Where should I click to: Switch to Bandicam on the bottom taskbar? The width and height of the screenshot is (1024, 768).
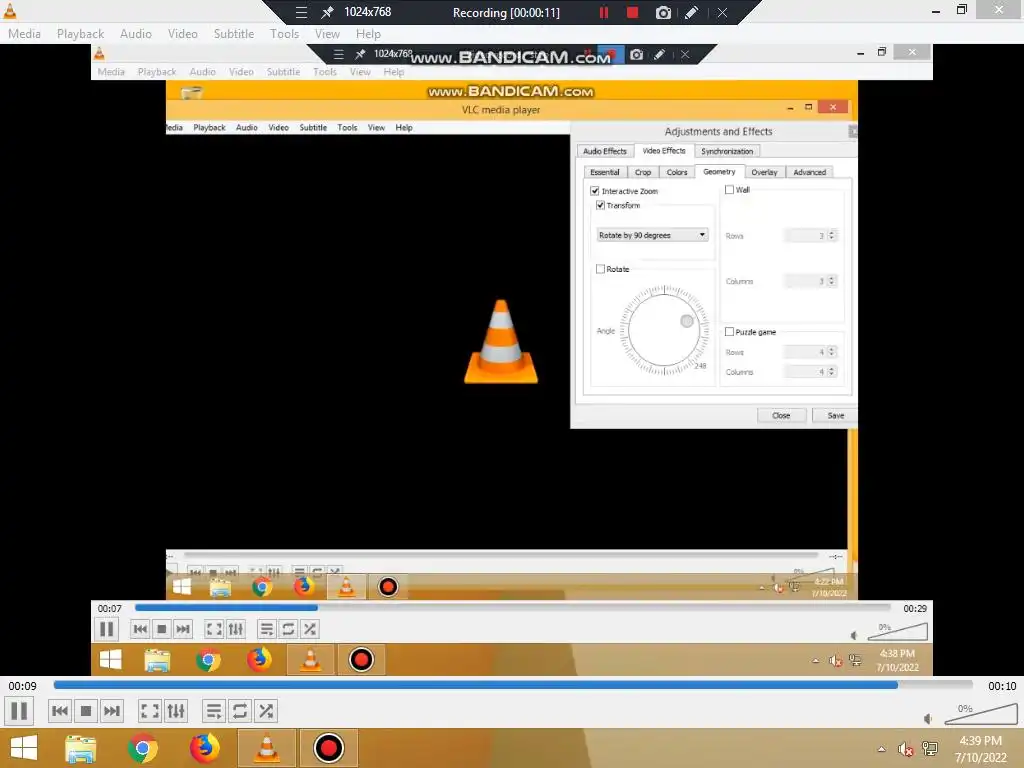click(x=328, y=748)
